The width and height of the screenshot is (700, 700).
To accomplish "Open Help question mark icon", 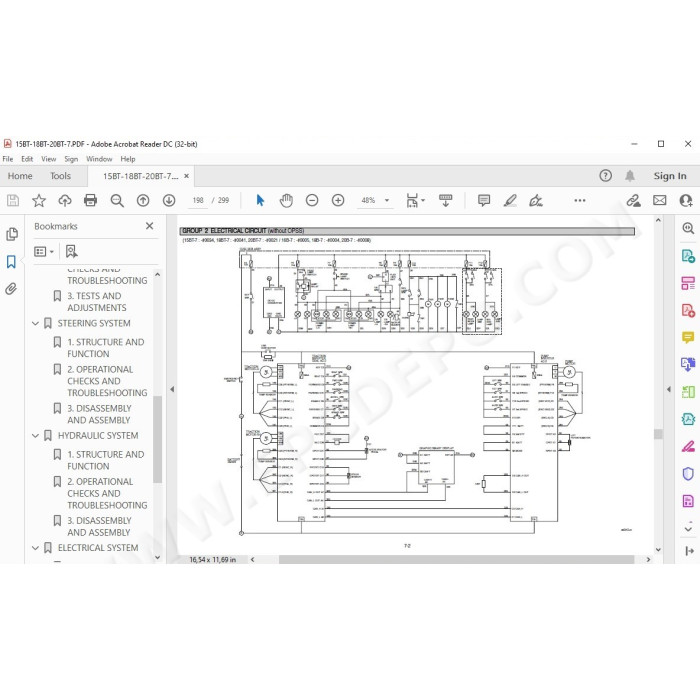I will [x=605, y=176].
